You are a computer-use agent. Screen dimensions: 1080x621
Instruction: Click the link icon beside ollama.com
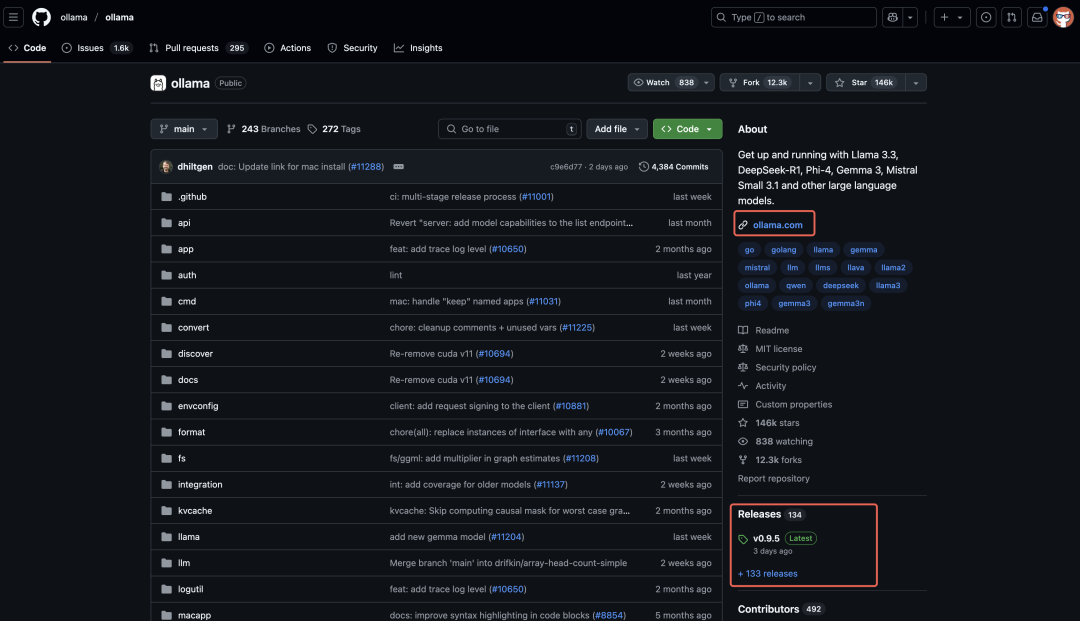pos(742,225)
